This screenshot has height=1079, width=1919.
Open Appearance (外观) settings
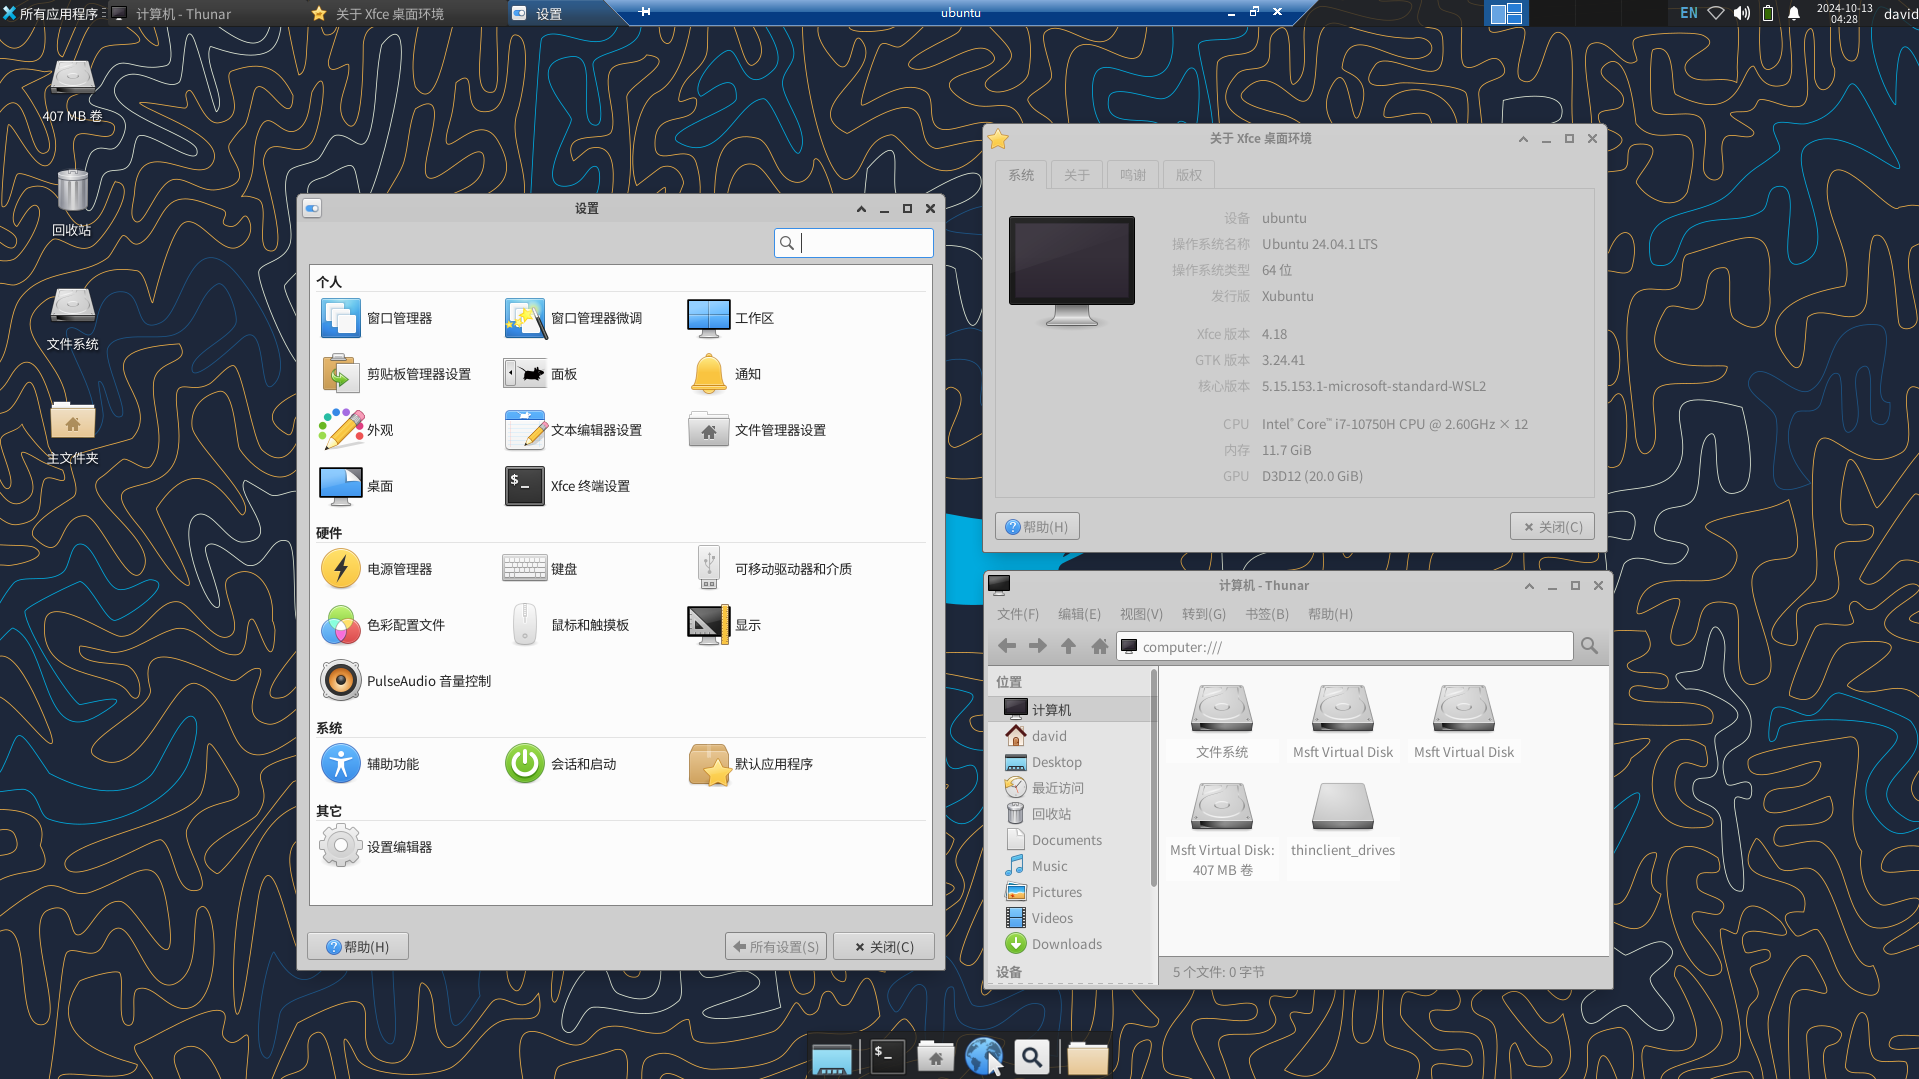click(x=357, y=430)
